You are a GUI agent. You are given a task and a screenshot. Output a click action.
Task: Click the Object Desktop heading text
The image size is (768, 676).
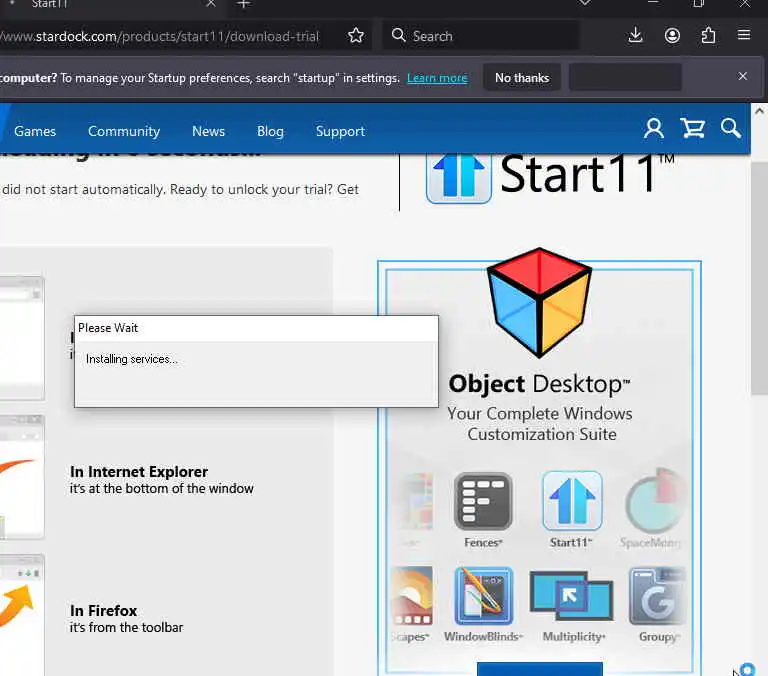(x=539, y=384)
